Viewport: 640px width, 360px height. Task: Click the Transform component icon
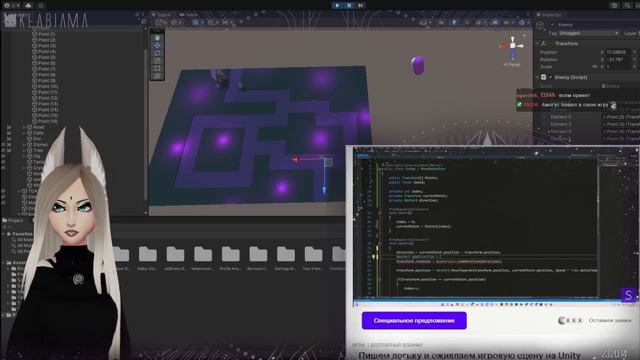[x=544, y=43]
